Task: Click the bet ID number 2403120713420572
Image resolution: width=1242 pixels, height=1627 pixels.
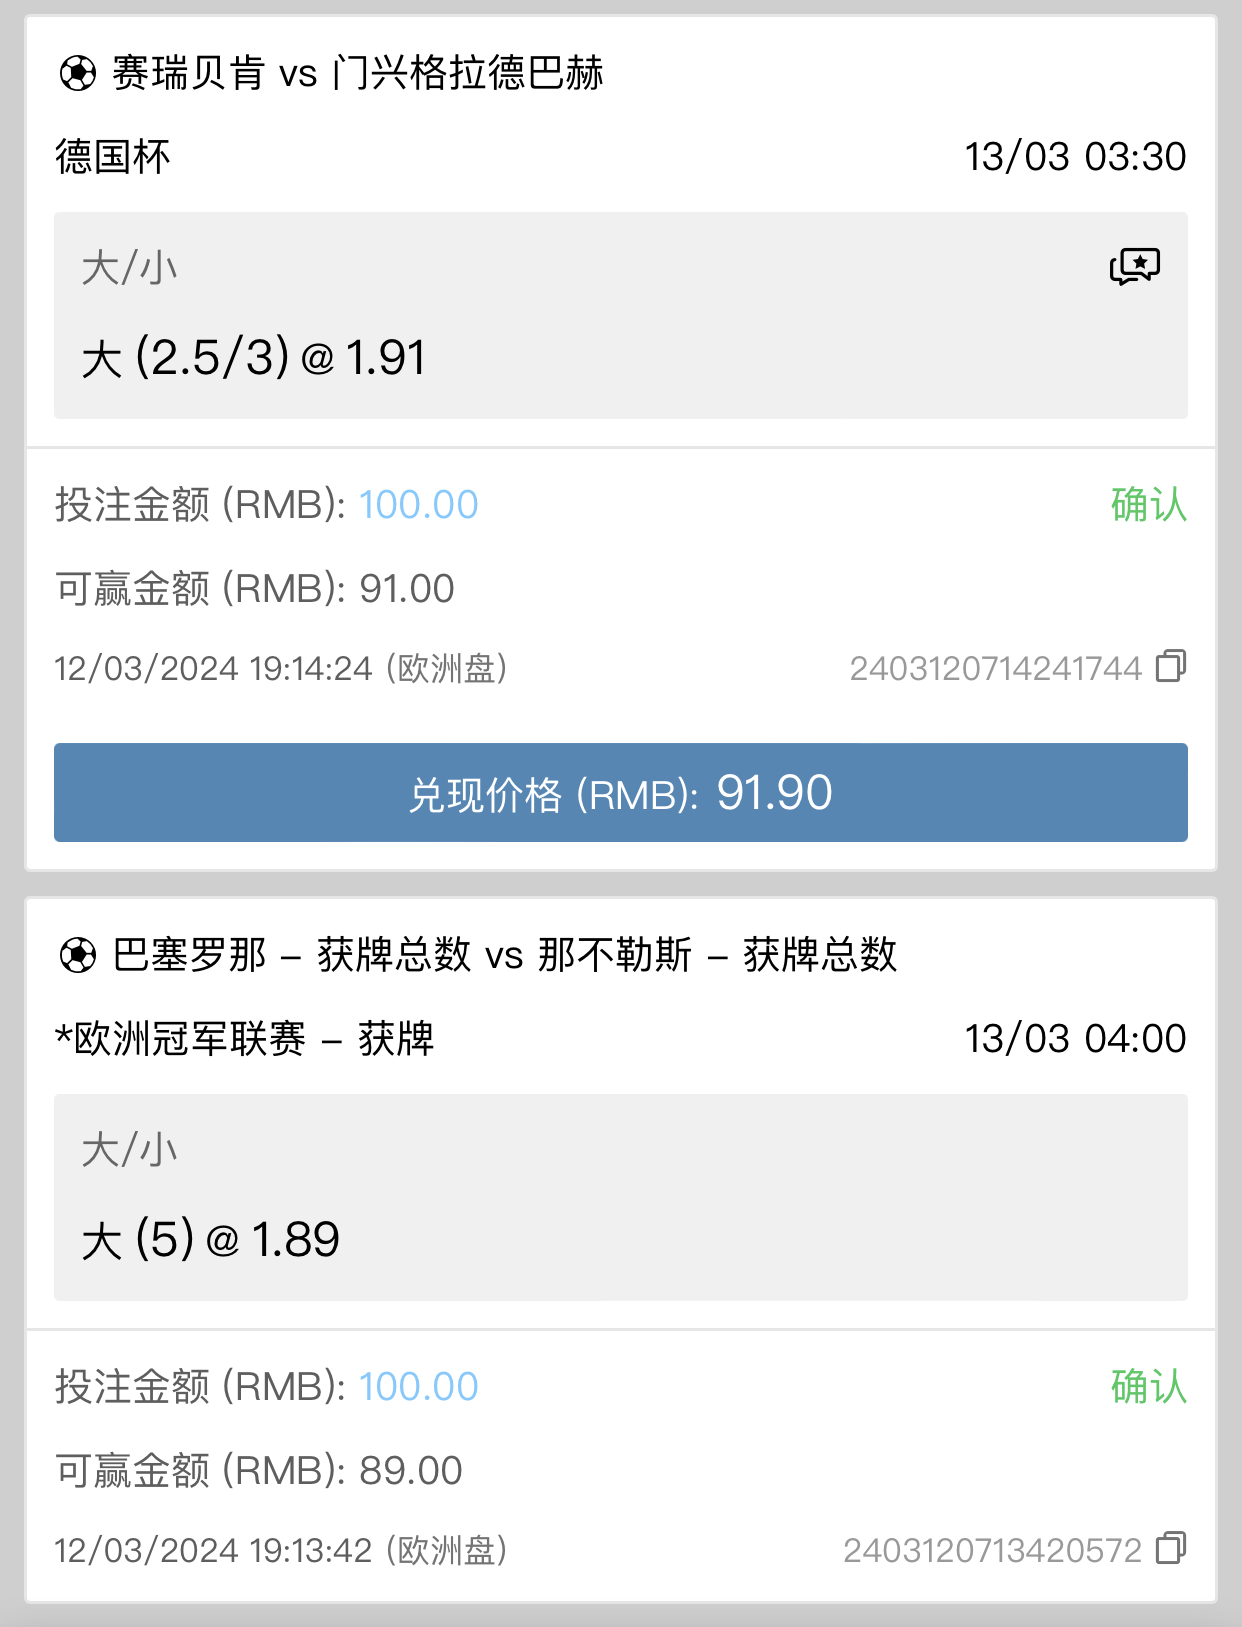Action: [992, 1550]
